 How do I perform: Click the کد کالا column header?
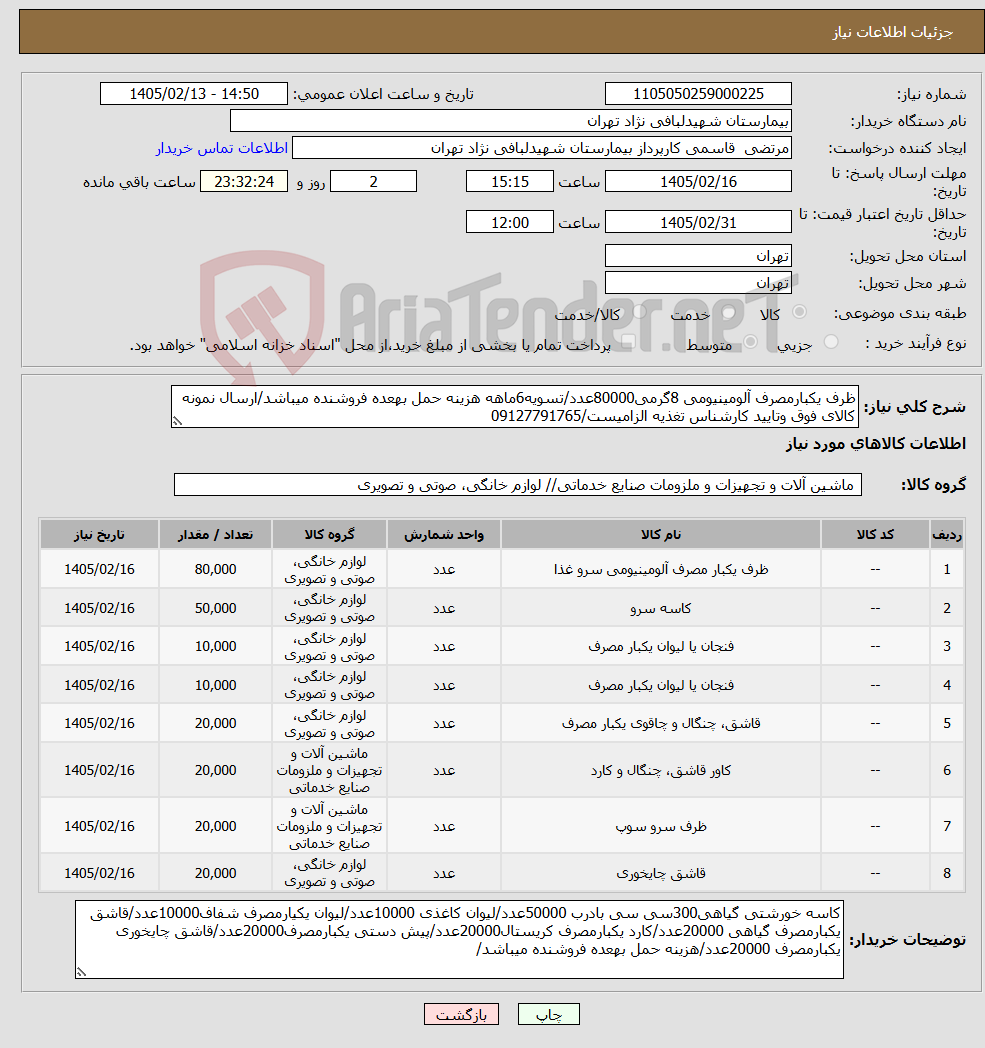point(875,535)
